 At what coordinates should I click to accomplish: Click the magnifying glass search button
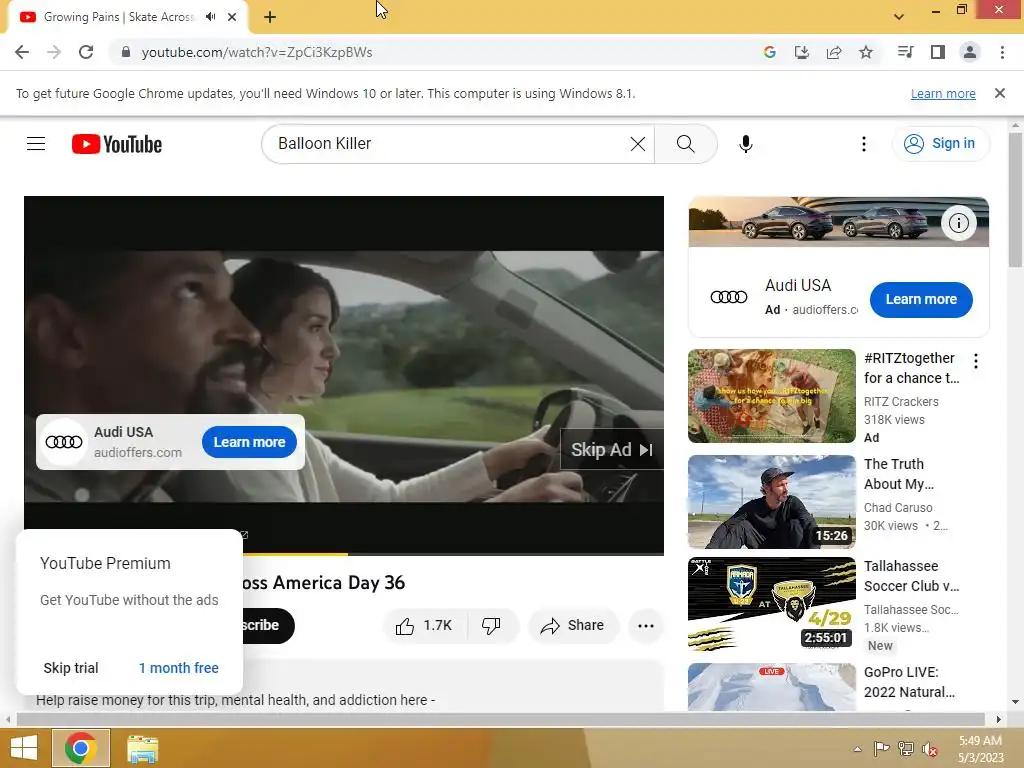[686, 144]
